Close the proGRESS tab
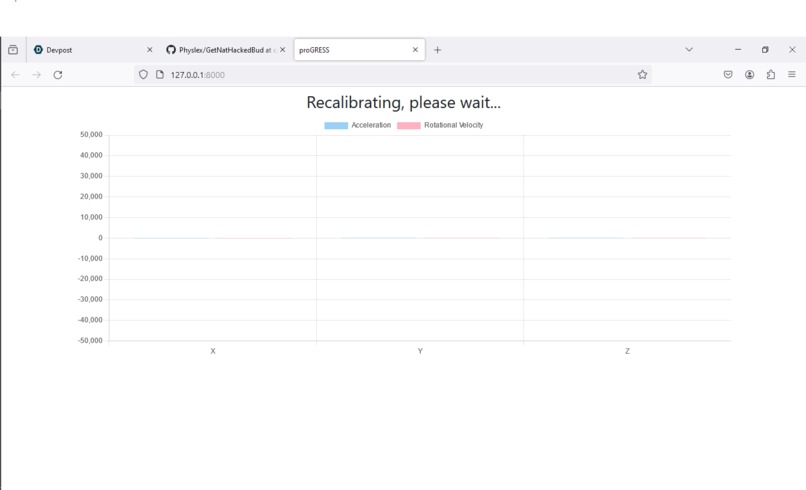 point(415,50)
